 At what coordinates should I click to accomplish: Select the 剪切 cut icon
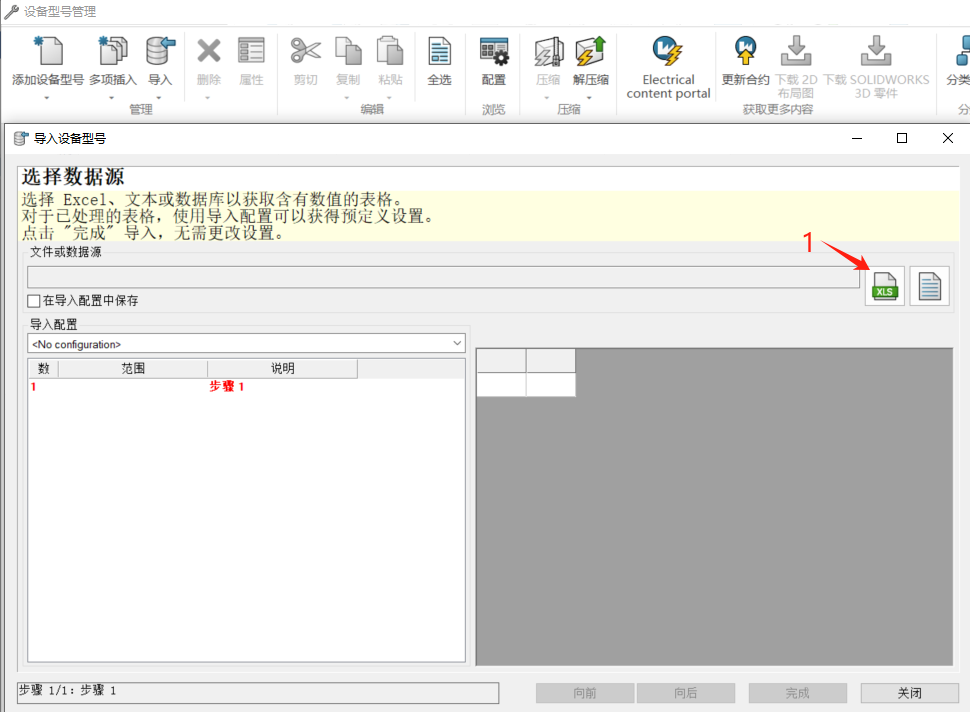click(x=305, y=52)
